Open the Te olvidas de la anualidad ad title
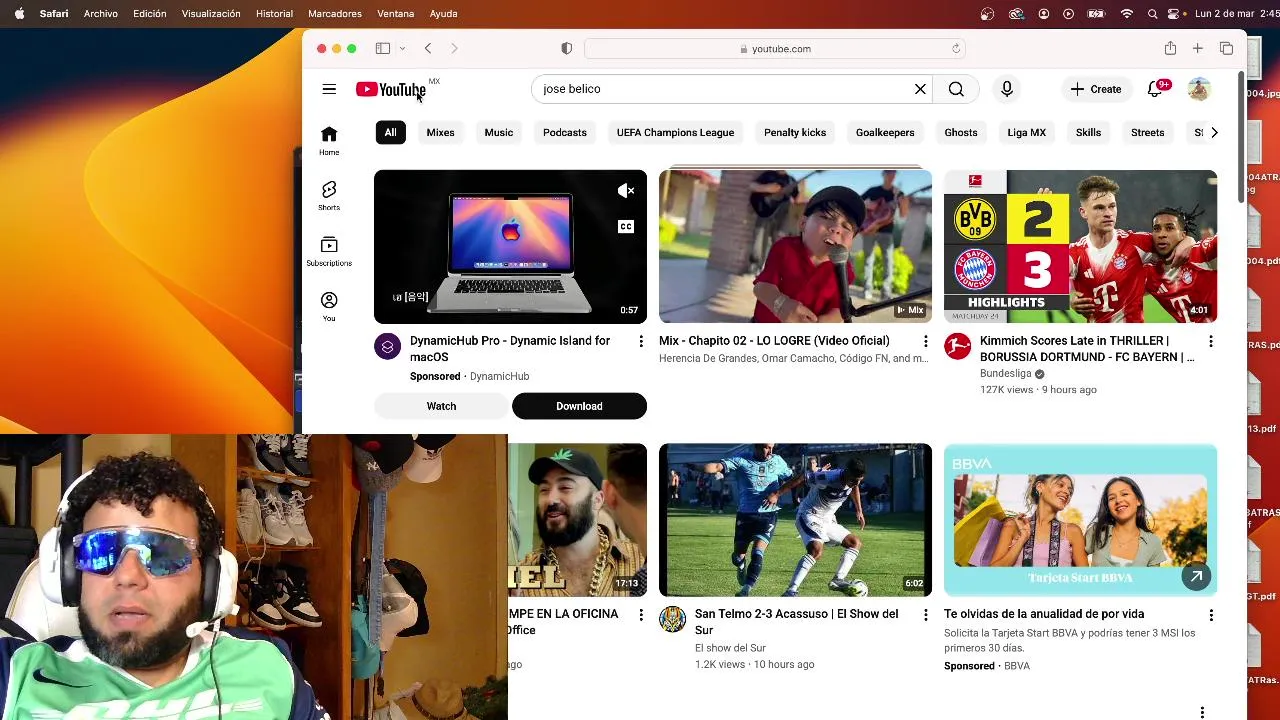Viewport: 1280px width, 720px height. (1044, 614)
